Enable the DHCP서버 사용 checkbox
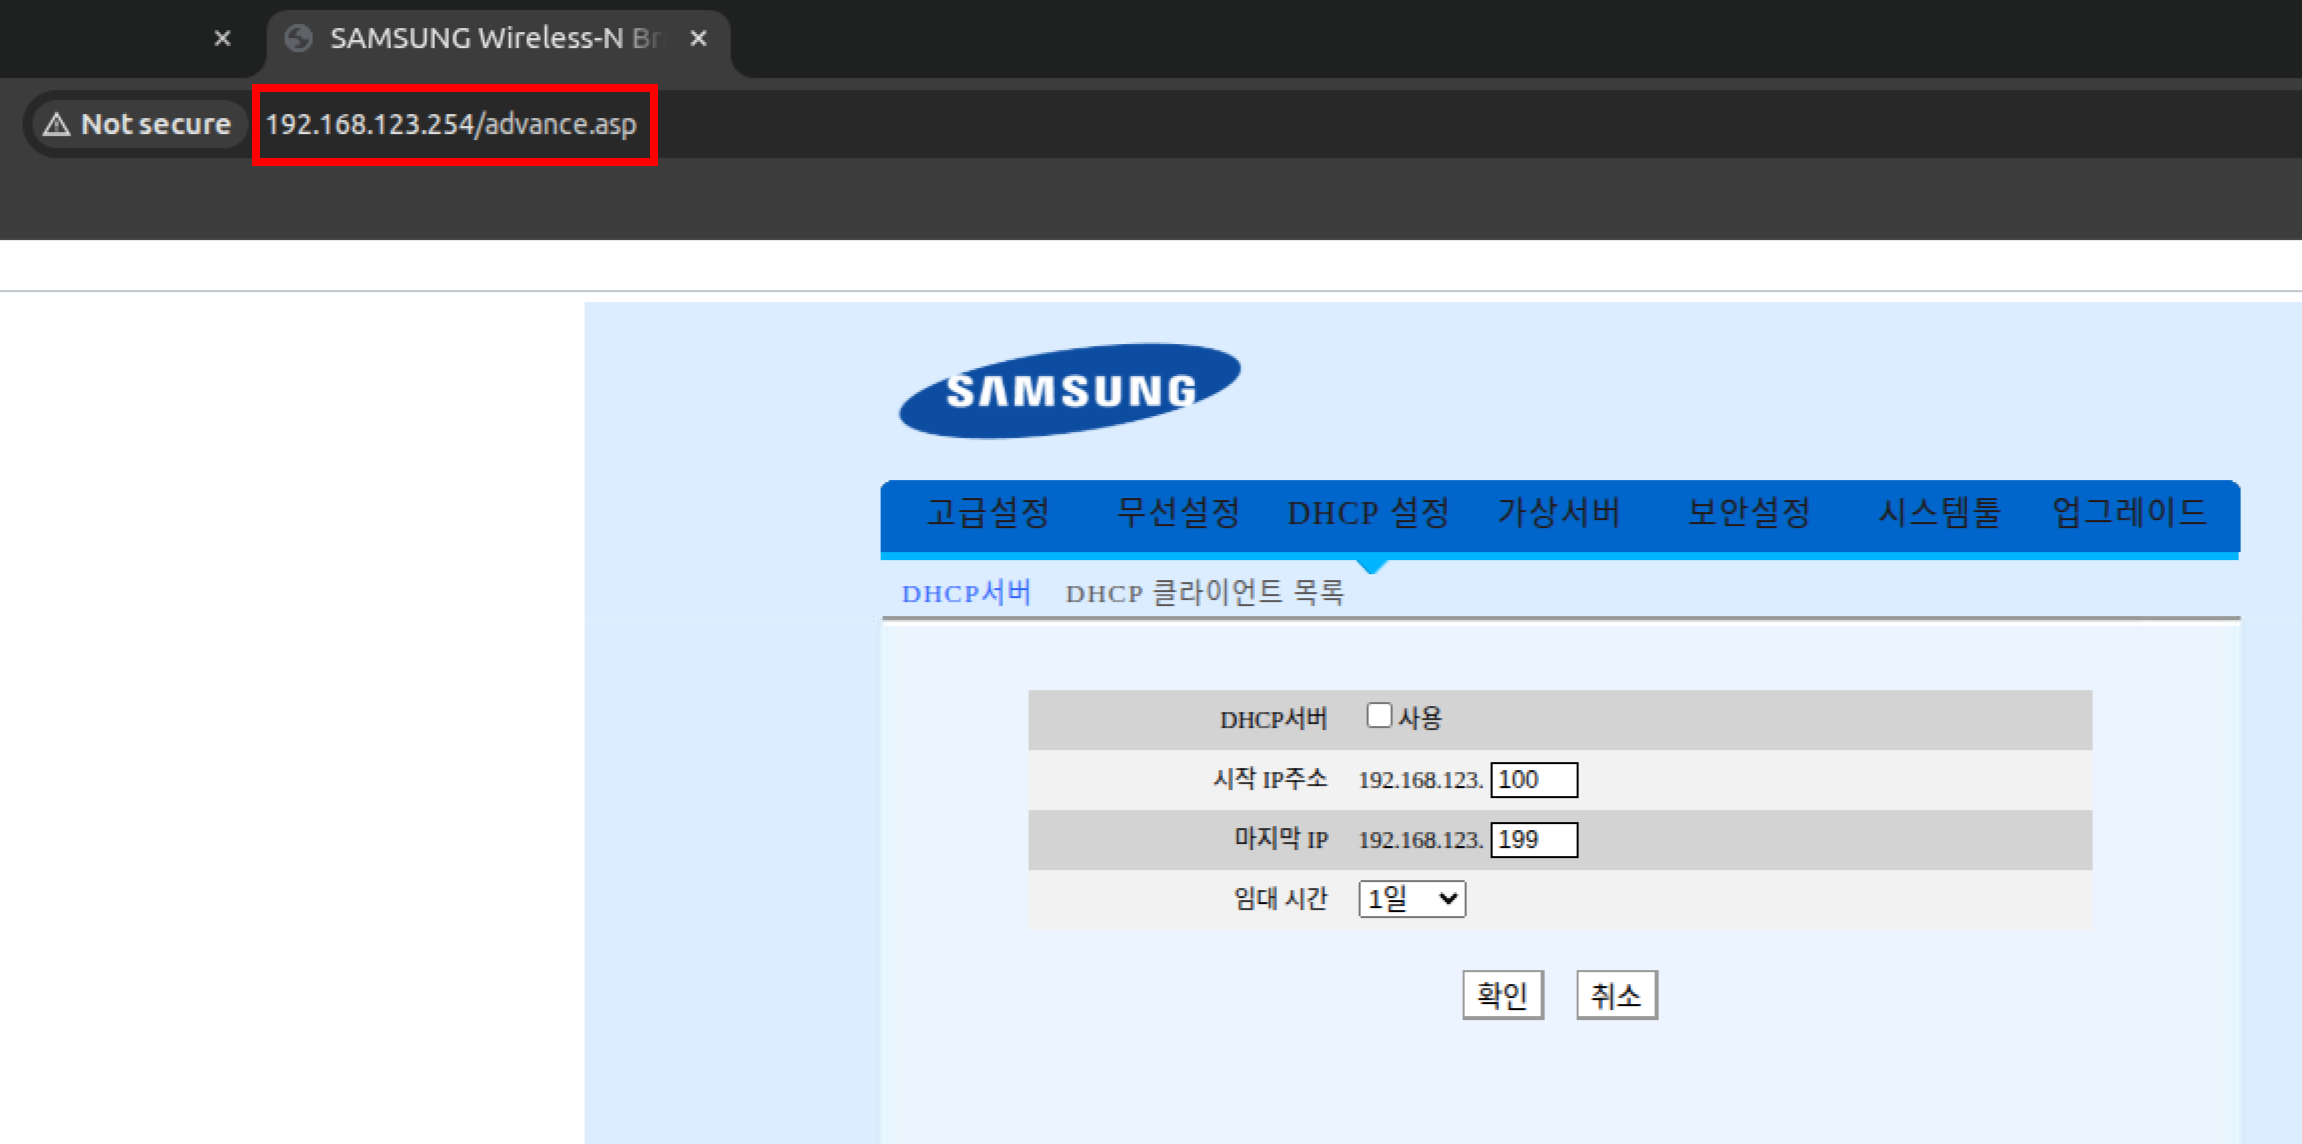This screenshot has height=1144, width=2302. pos(1379,716)
